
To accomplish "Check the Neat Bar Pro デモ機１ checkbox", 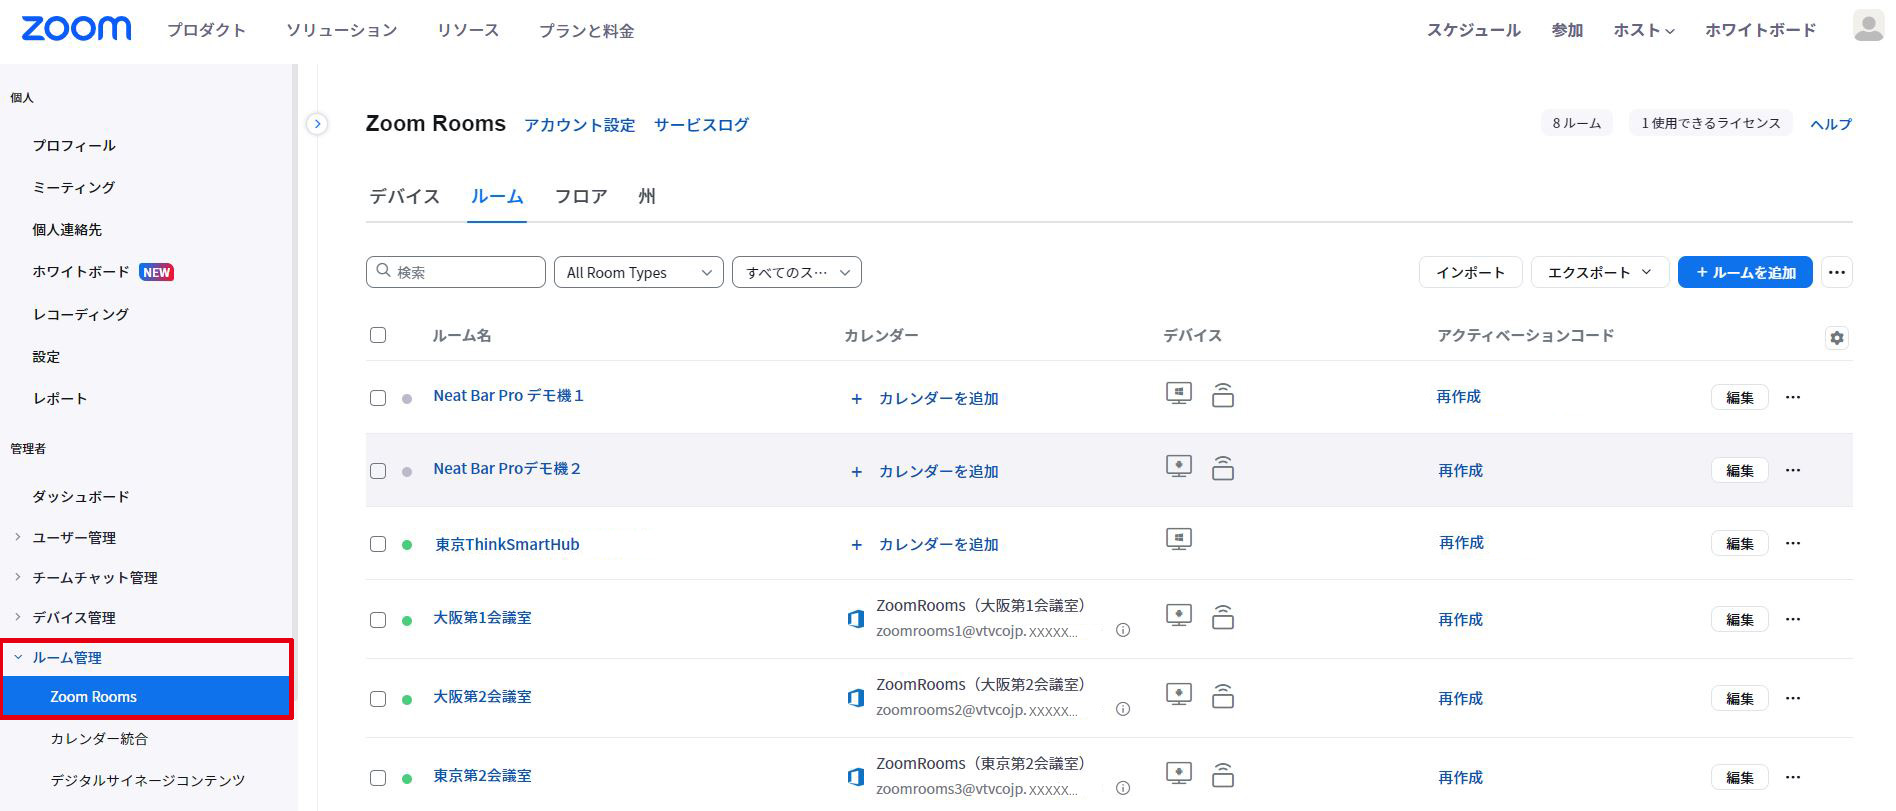I will [x=378, y=398].
